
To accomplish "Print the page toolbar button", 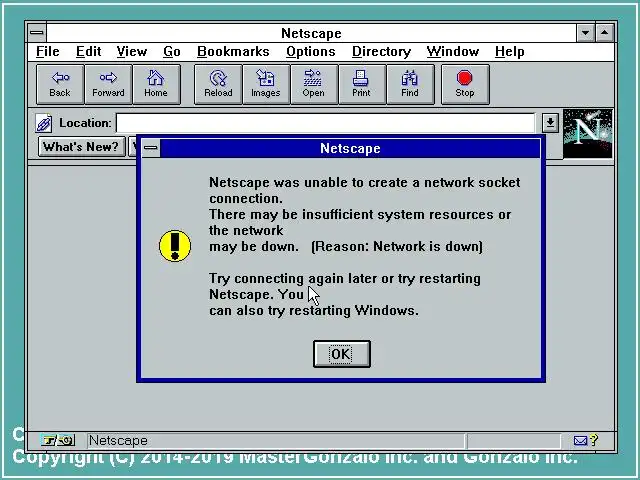I will coord(361,84).
